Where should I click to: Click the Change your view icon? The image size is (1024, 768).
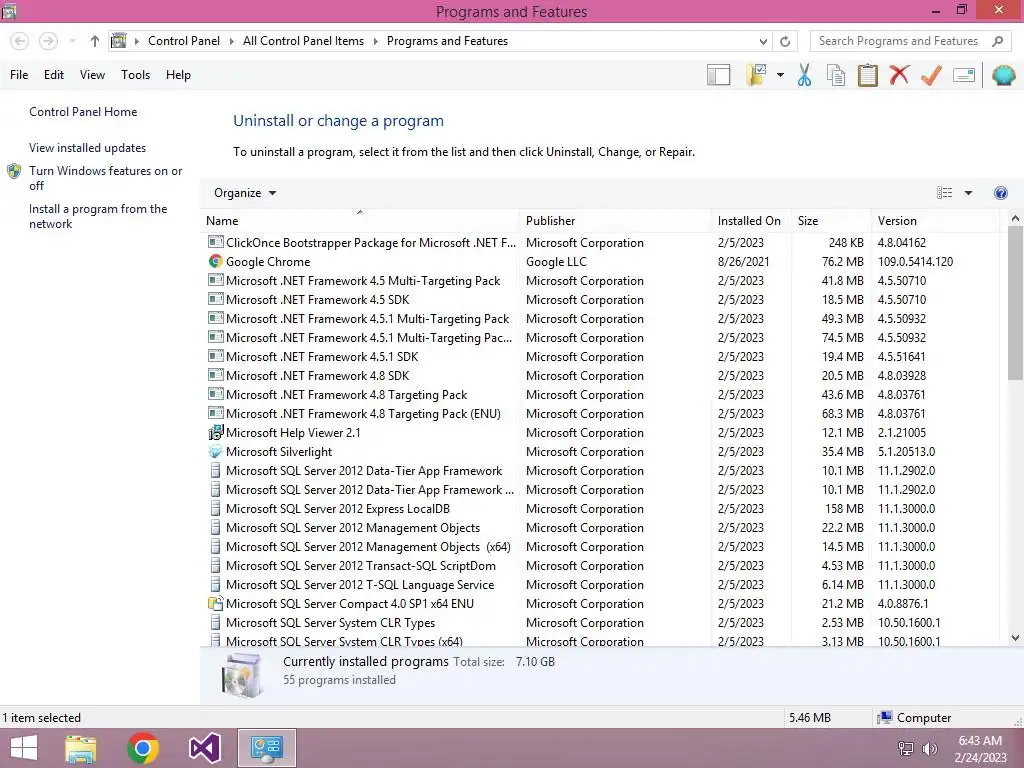(944, 193)
